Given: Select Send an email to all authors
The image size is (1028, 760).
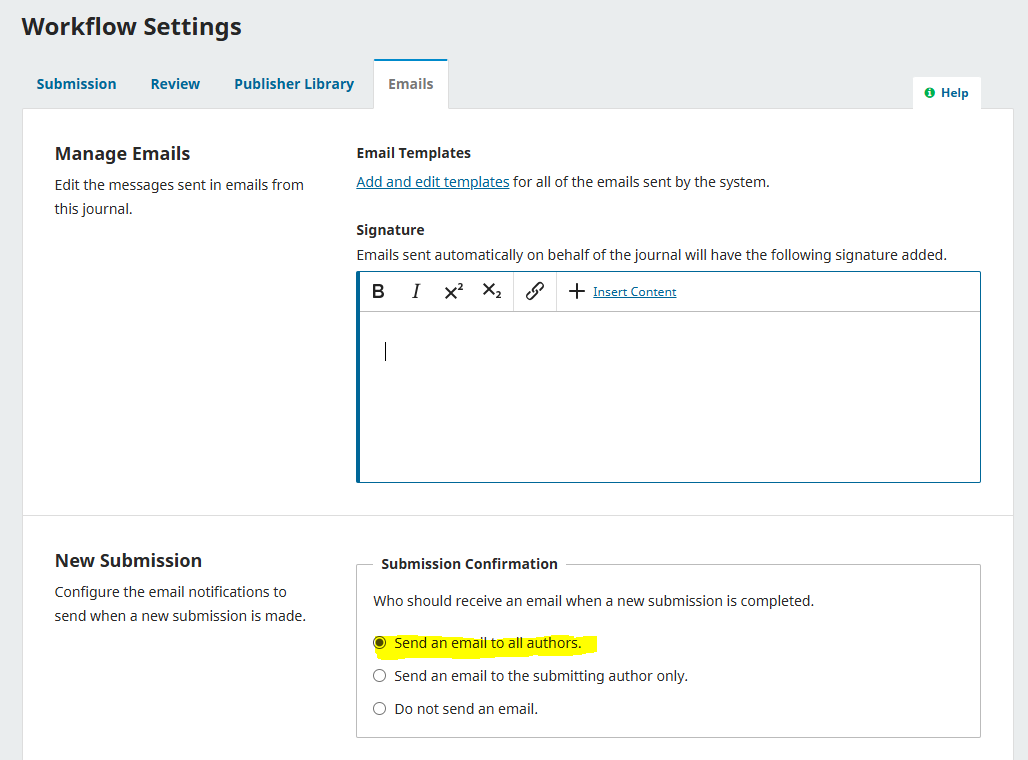Looking at the screenshot, I should (380, 643).
